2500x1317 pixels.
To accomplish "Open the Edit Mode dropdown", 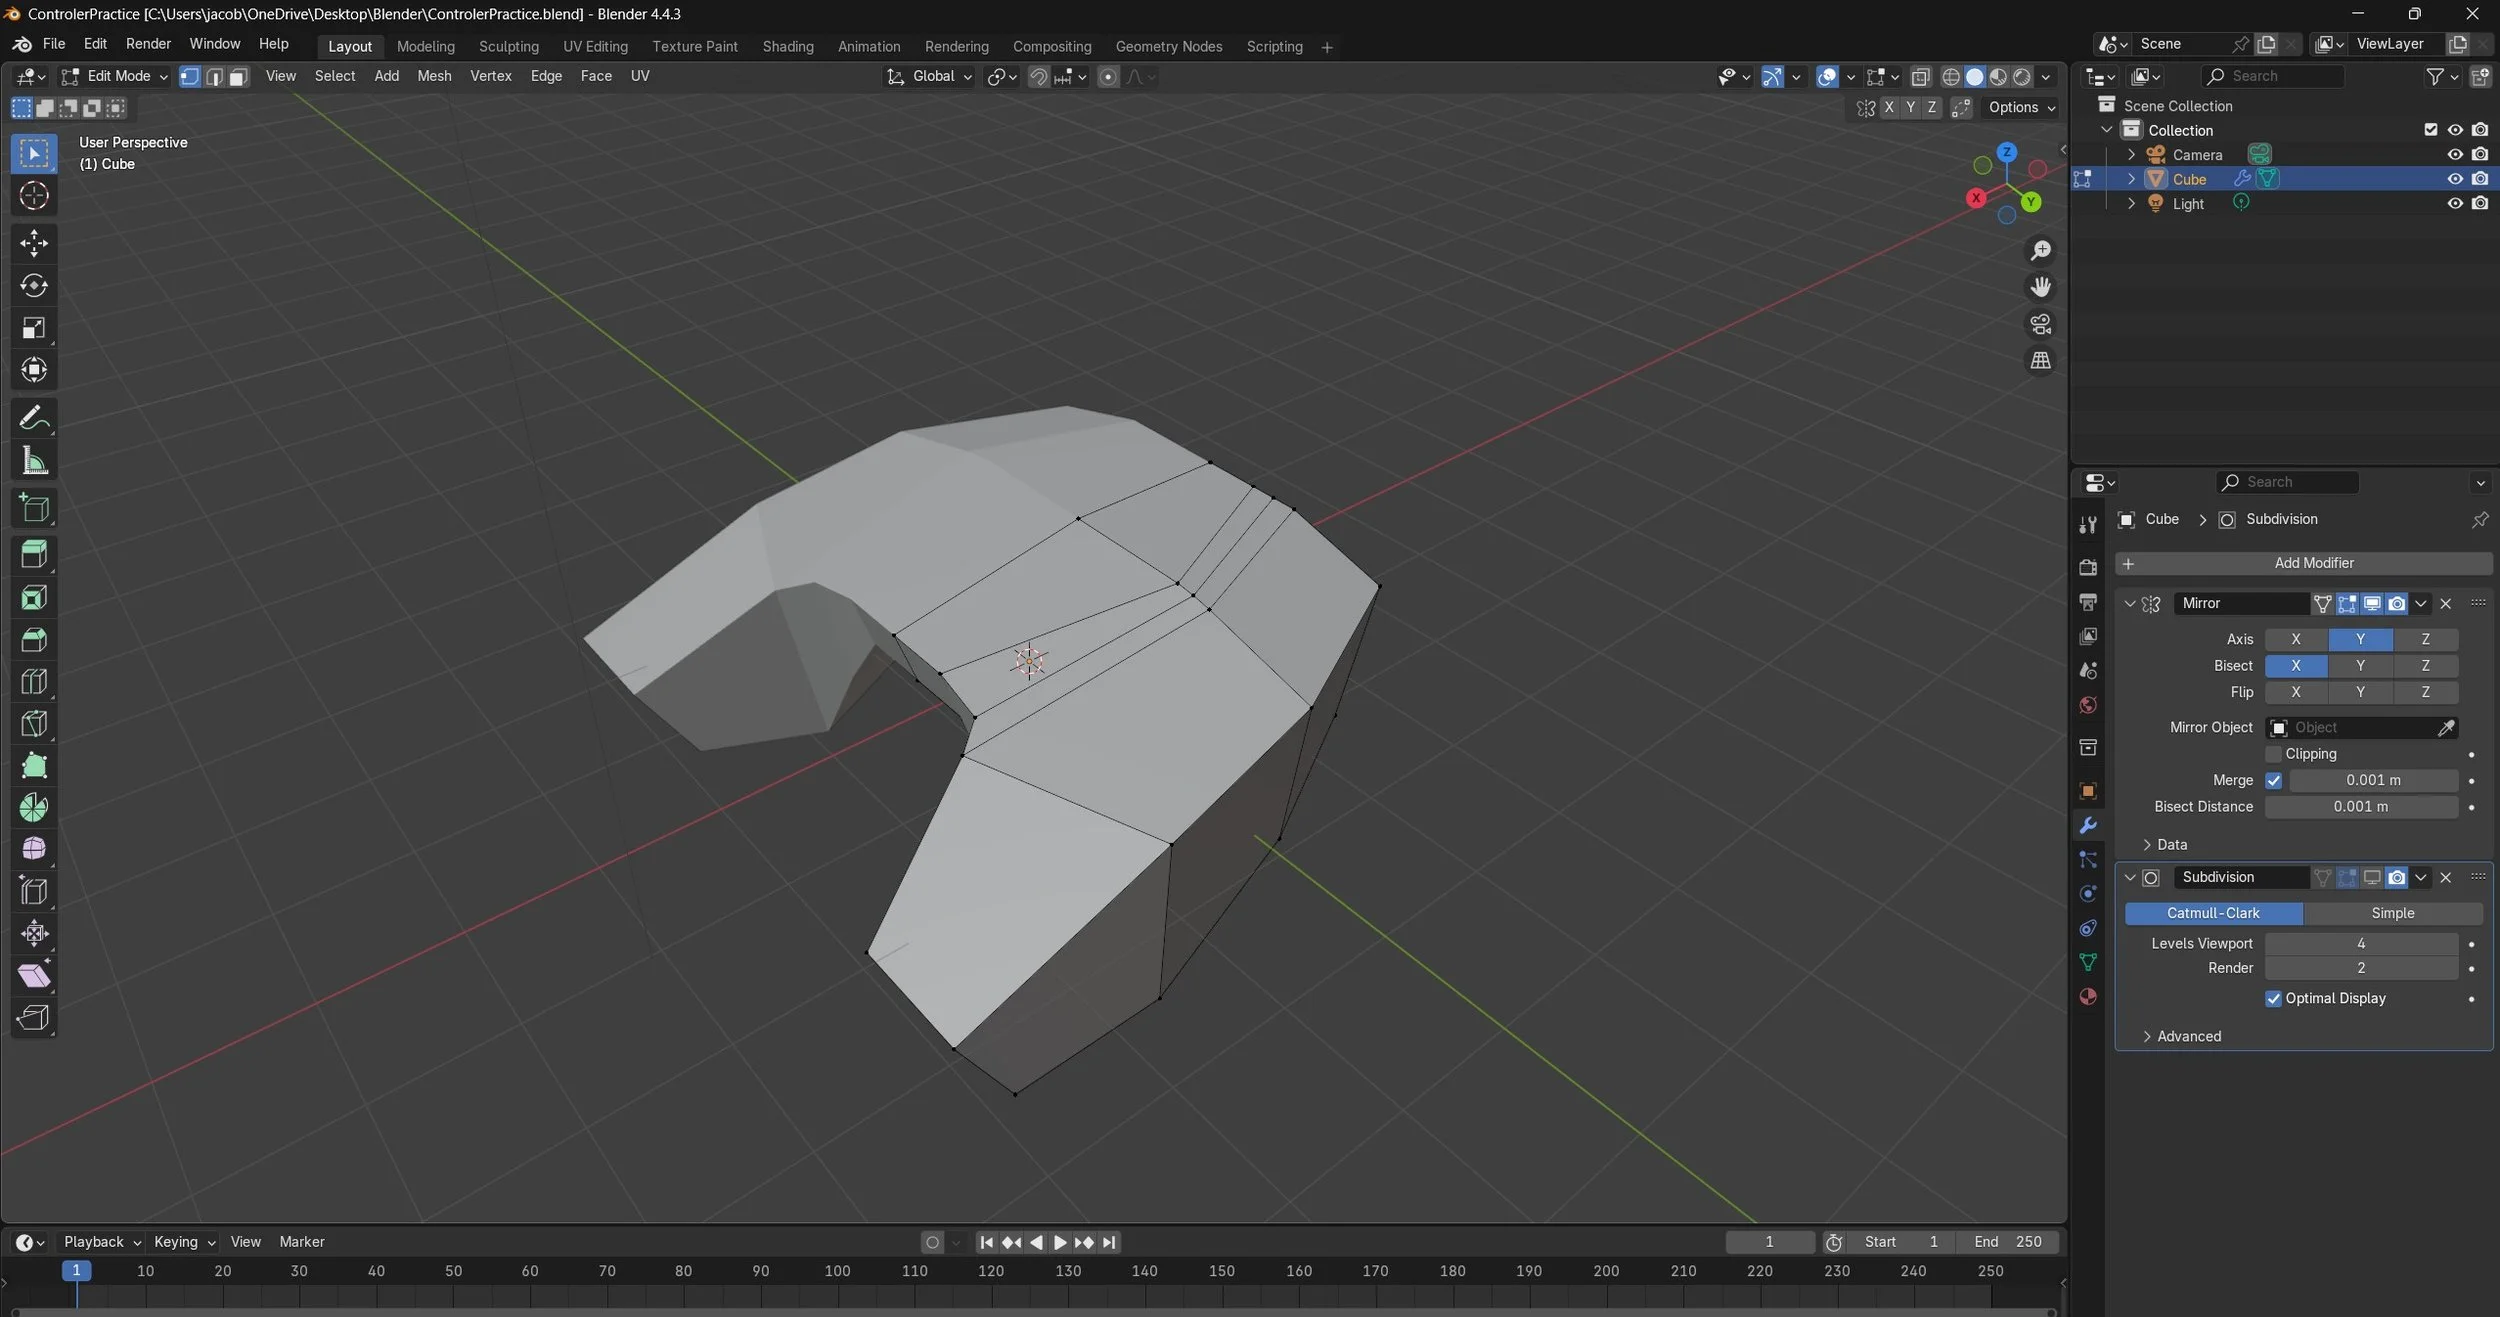I will point(114,77).
